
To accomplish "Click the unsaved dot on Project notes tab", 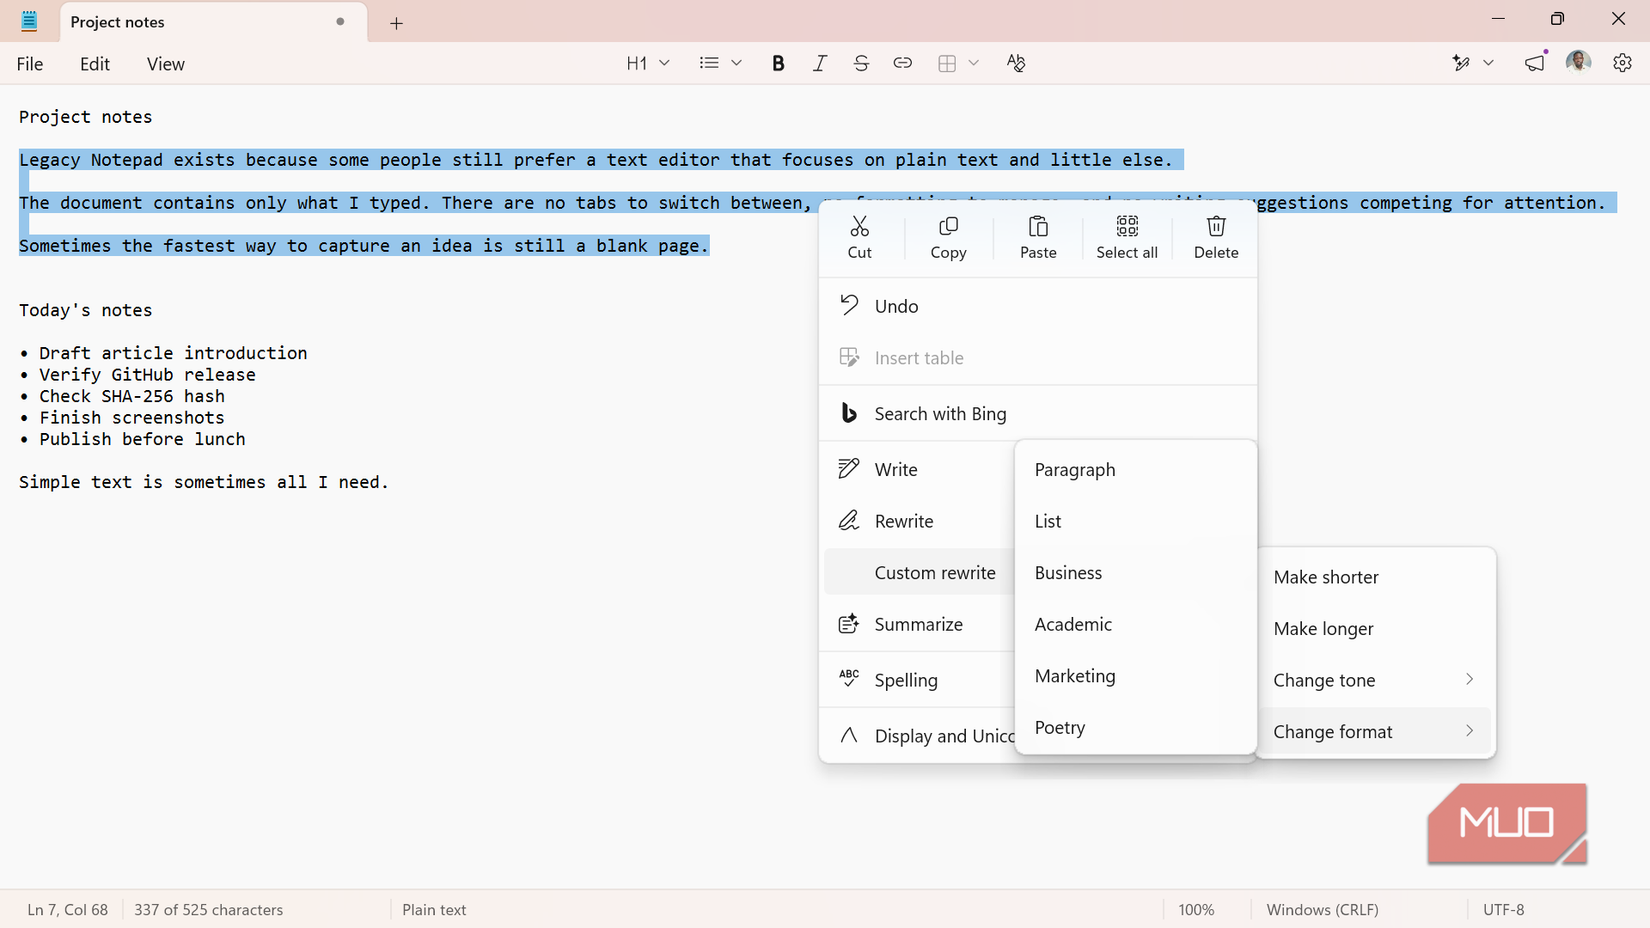I will pyautogui.click(x=340, y=21).
